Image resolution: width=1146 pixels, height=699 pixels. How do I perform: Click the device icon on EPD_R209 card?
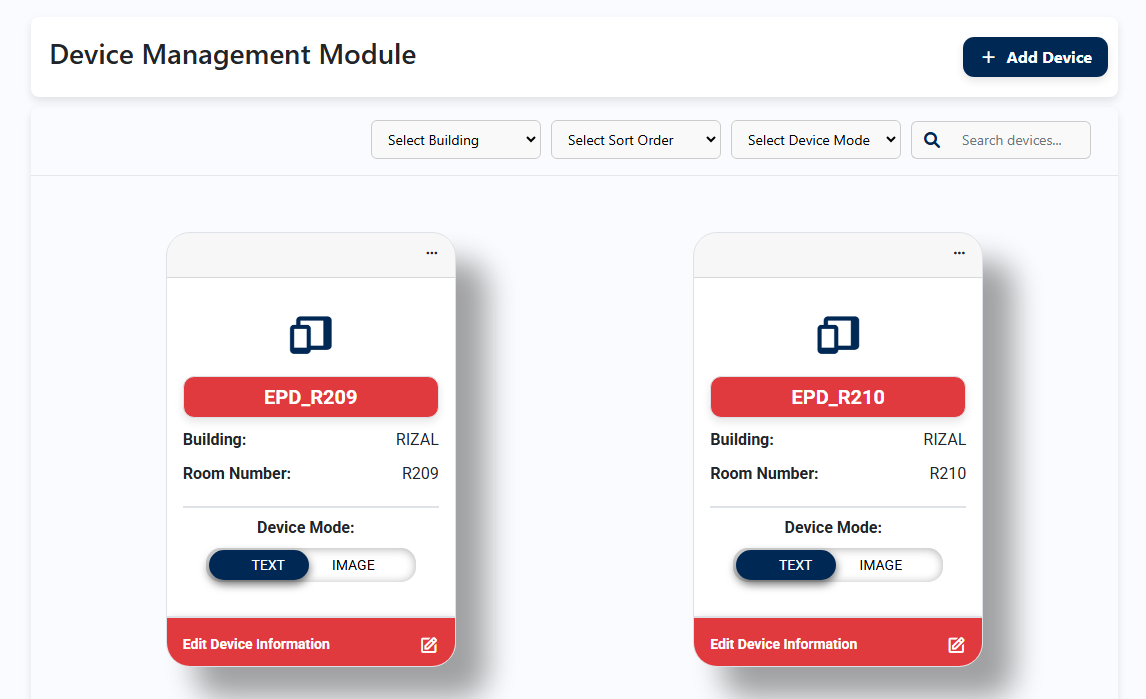[311, 335]
